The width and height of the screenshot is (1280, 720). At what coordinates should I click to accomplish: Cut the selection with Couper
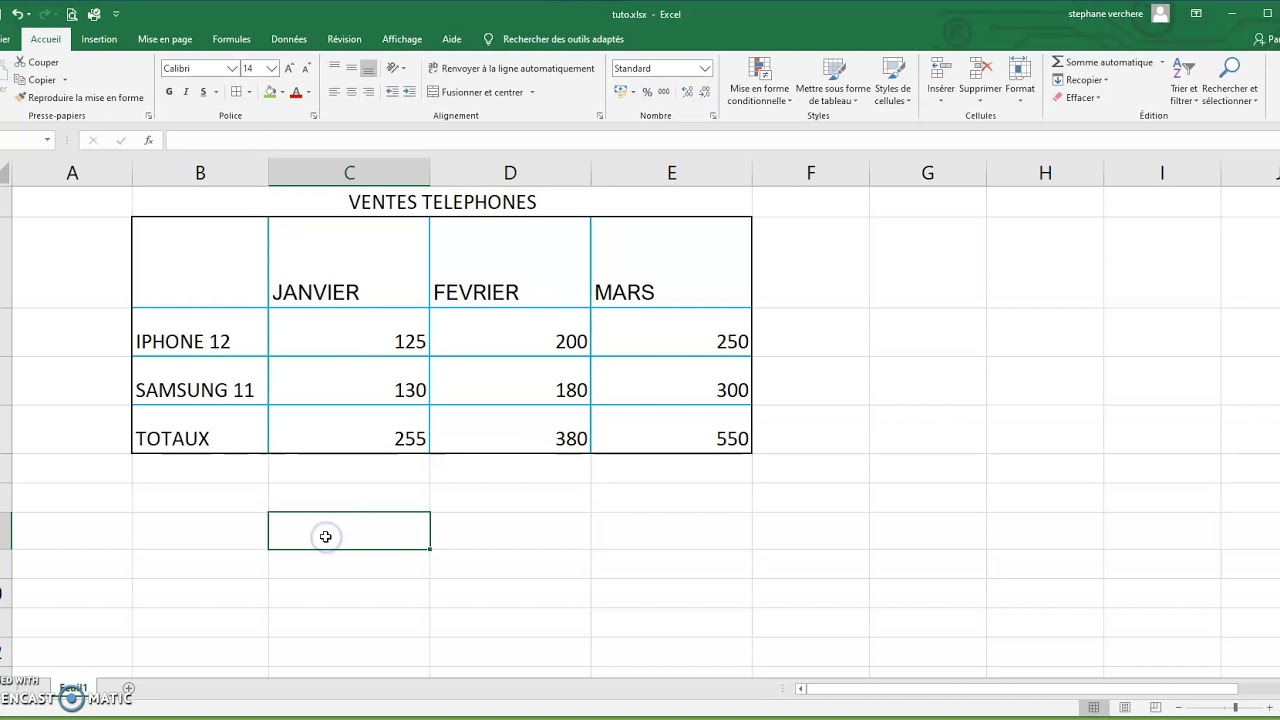coord(37,62)
